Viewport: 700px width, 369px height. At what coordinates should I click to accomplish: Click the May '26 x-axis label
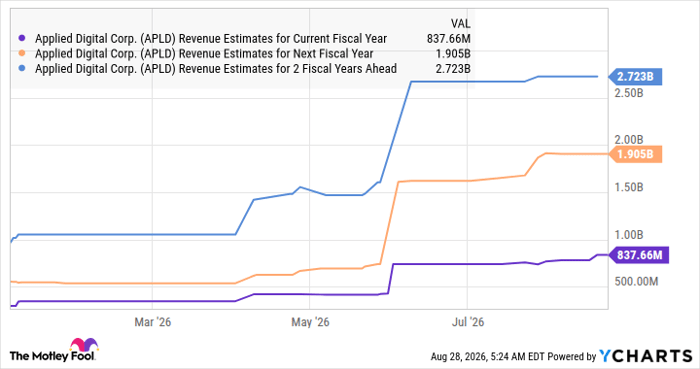click(310, 322)
